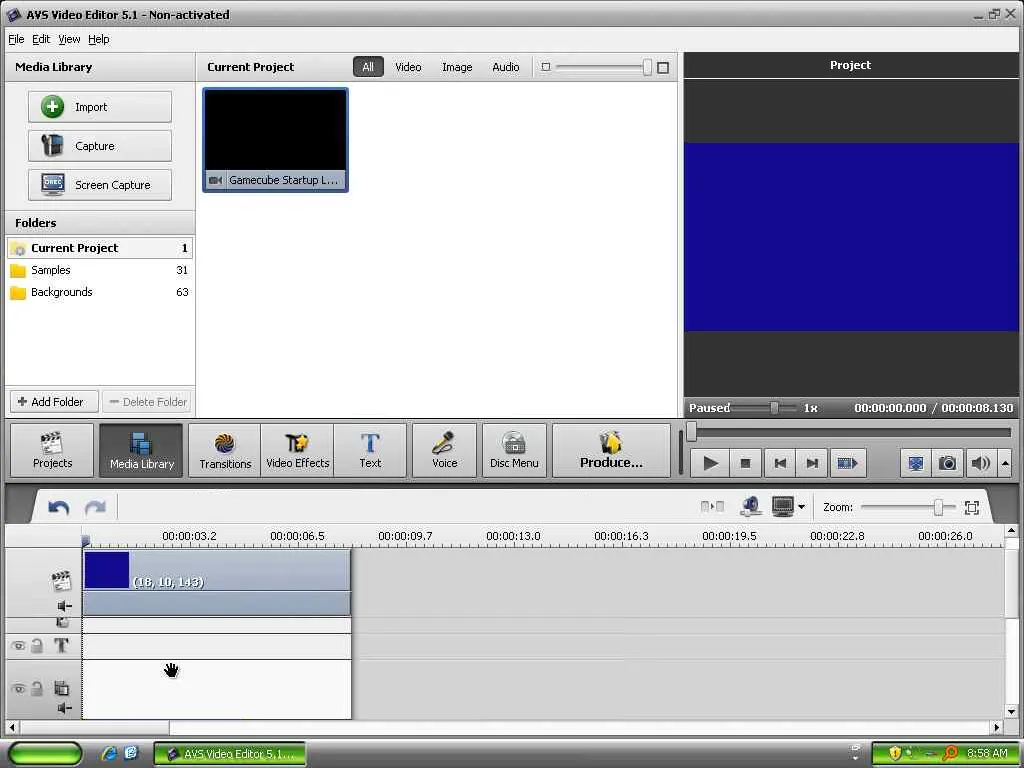
Task: Click the split/transition icon on timeline toolbar
Action: (x=712, y=507)
